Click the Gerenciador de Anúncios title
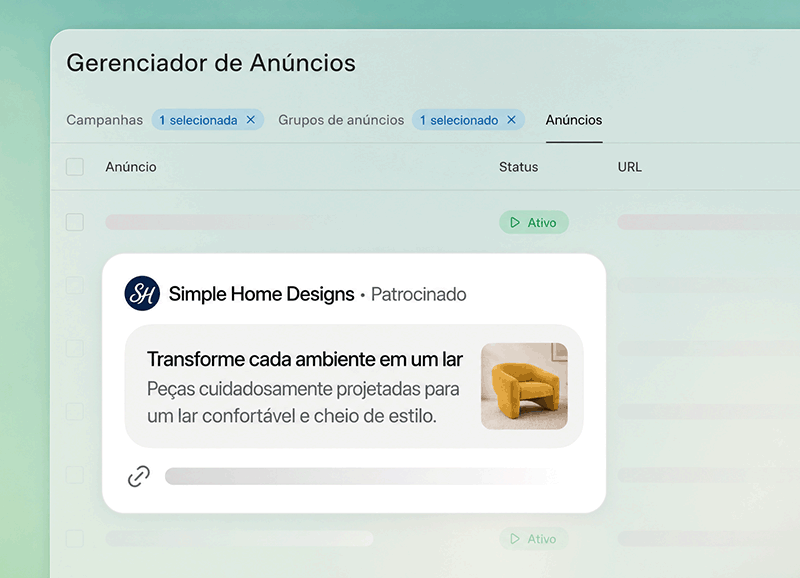 click(211, 63)
